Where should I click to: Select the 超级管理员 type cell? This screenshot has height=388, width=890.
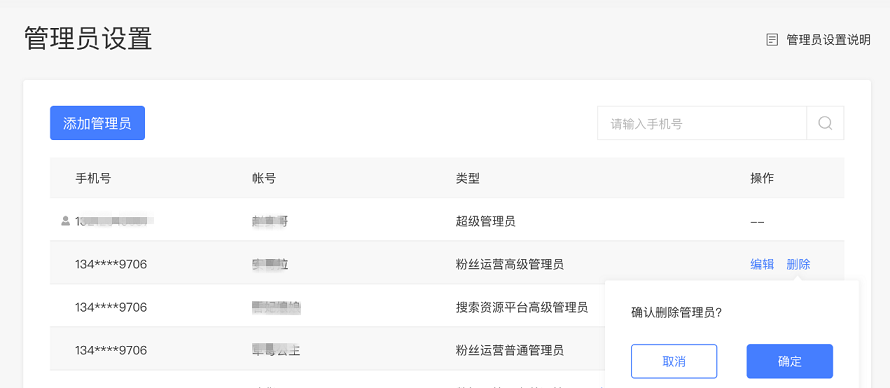click(x=485, y=221)
